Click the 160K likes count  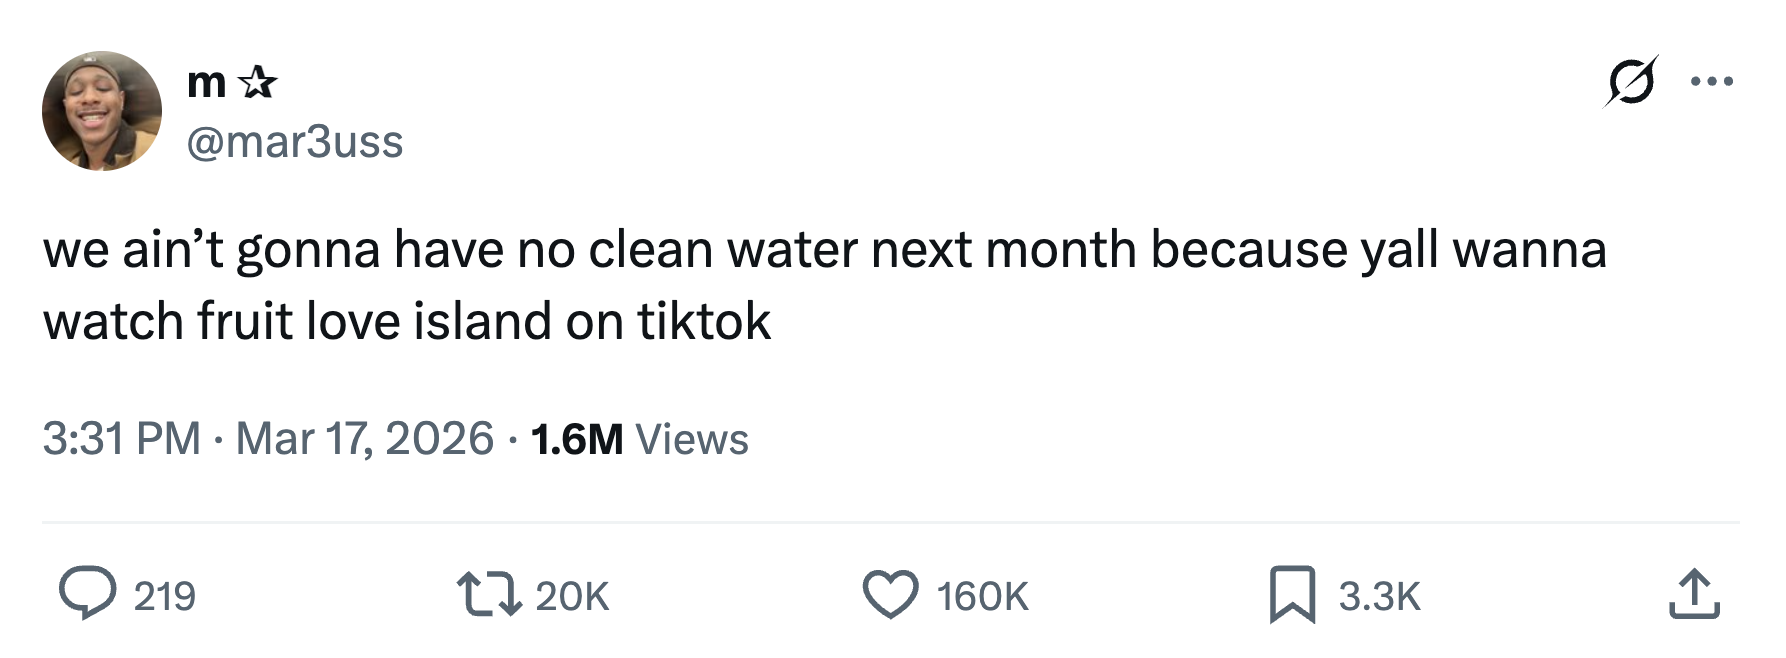pyautogui.click(x=982, y=596)
